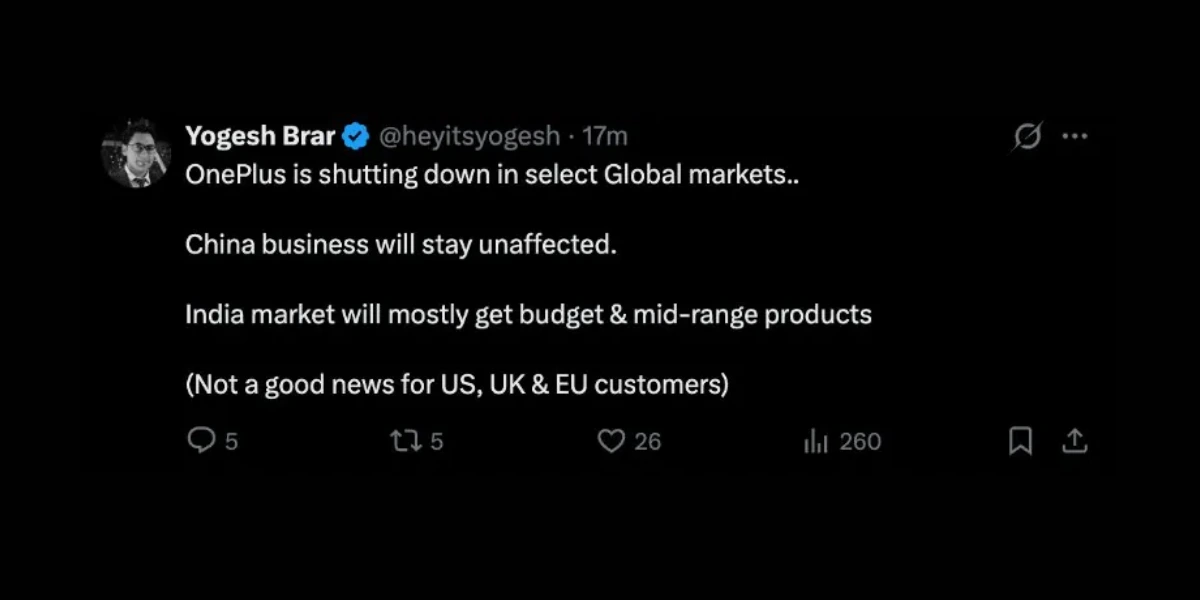Toggle the like on this tweet

point(611,440)
